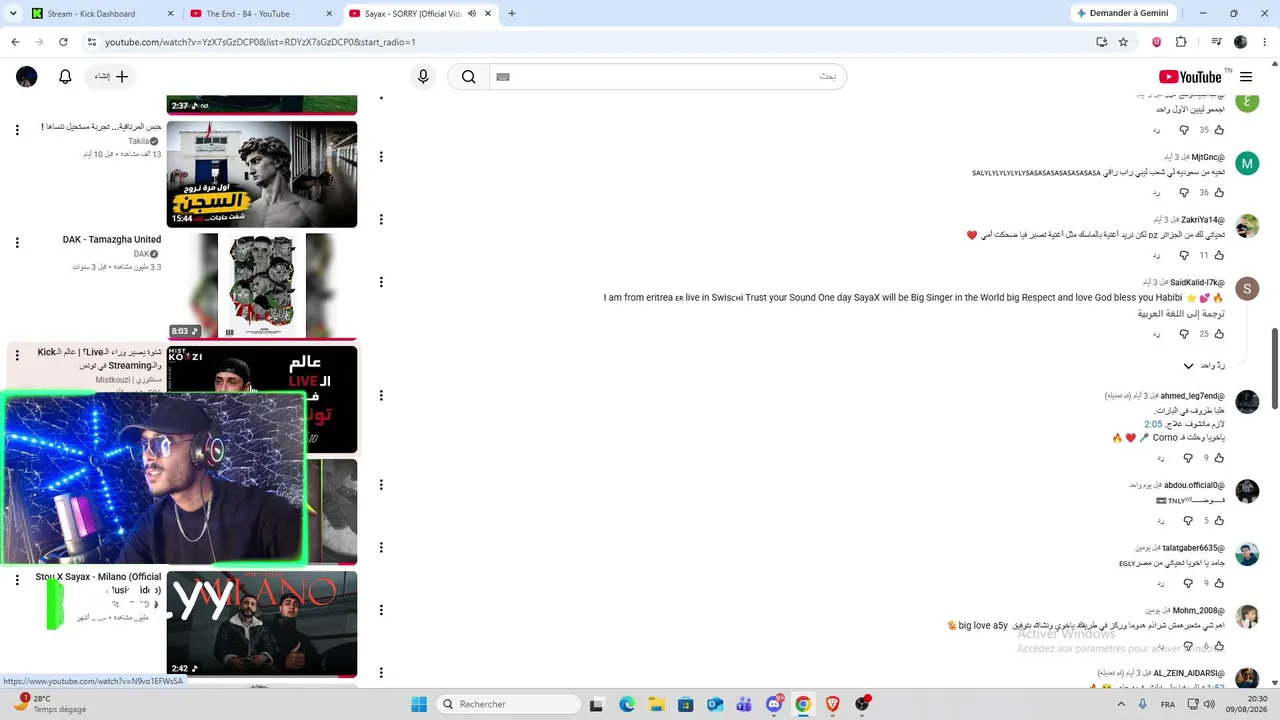Focus the browser address bar URL

(x=260, y=42)
